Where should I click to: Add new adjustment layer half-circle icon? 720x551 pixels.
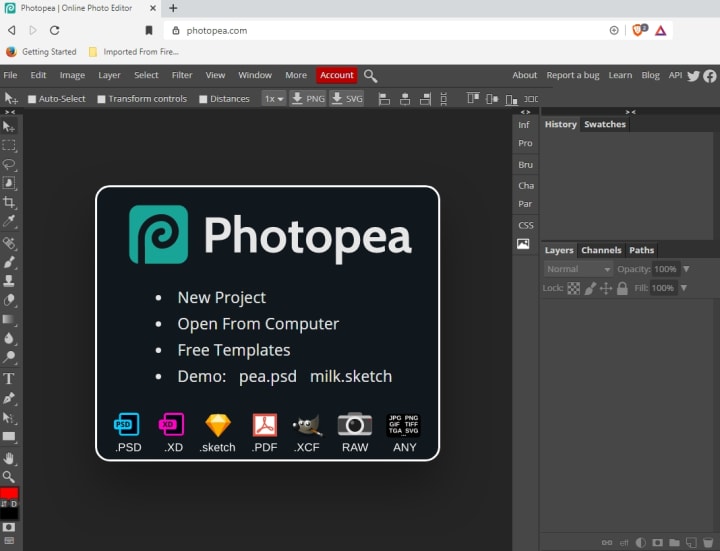pyautogui.click(x=640, y=542)
